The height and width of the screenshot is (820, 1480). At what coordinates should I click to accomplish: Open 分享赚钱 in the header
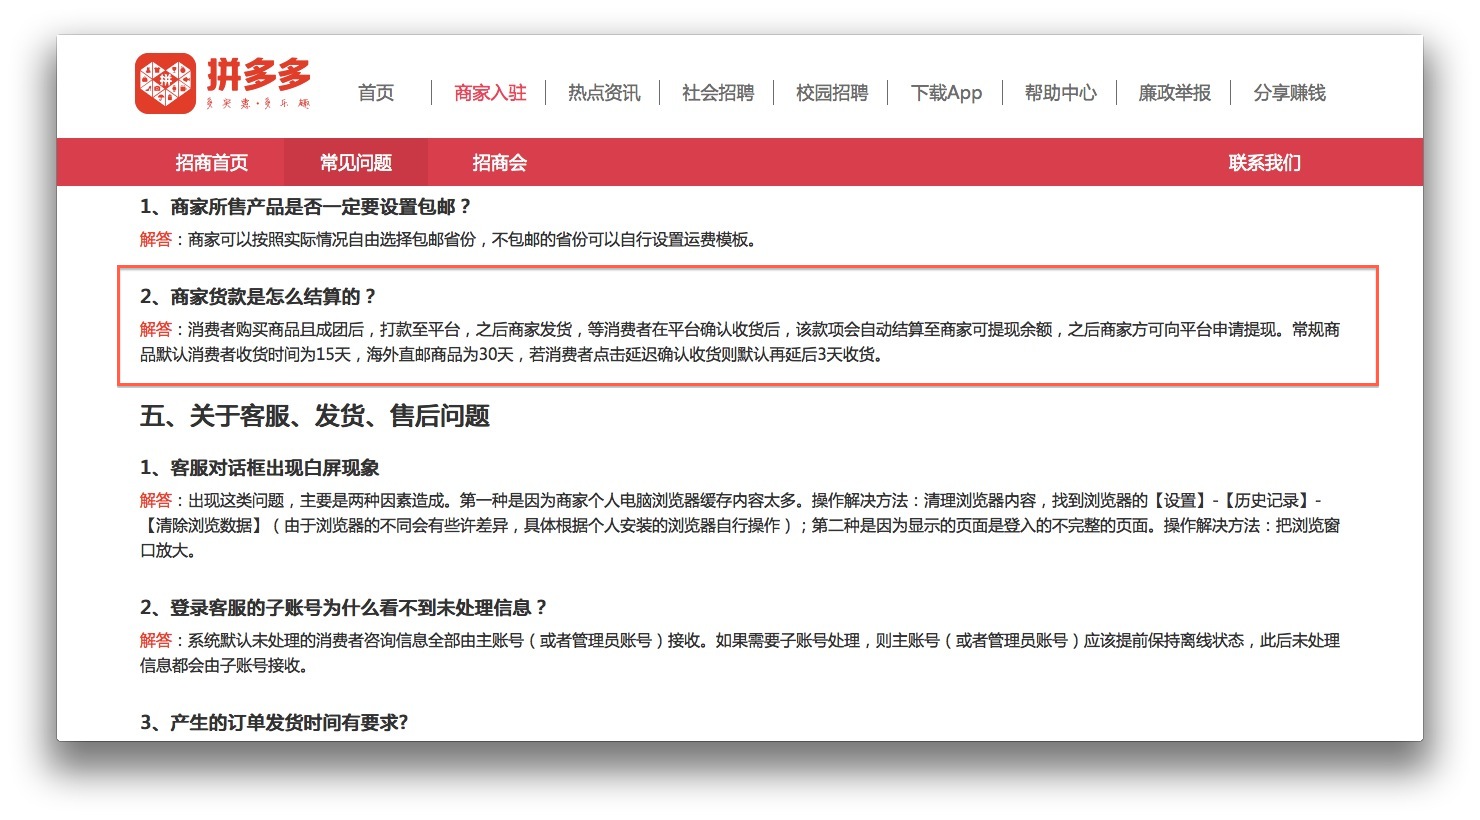(x=1289, y=93)
